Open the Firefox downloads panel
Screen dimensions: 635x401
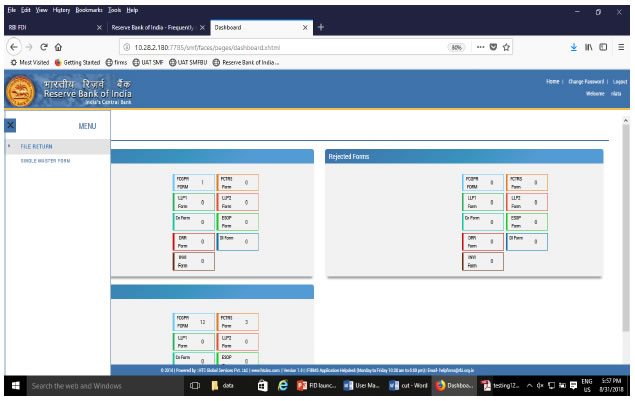pos(572,46)
